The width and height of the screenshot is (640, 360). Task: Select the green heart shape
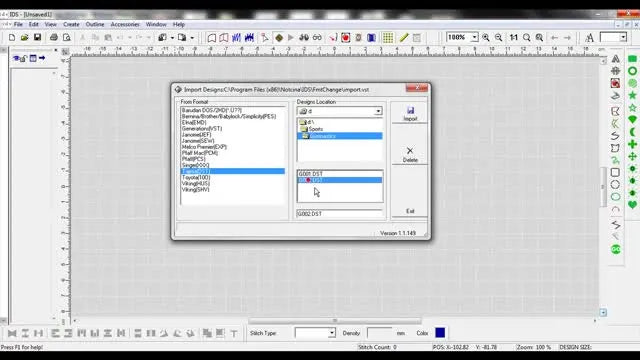[x=632, y=205]
